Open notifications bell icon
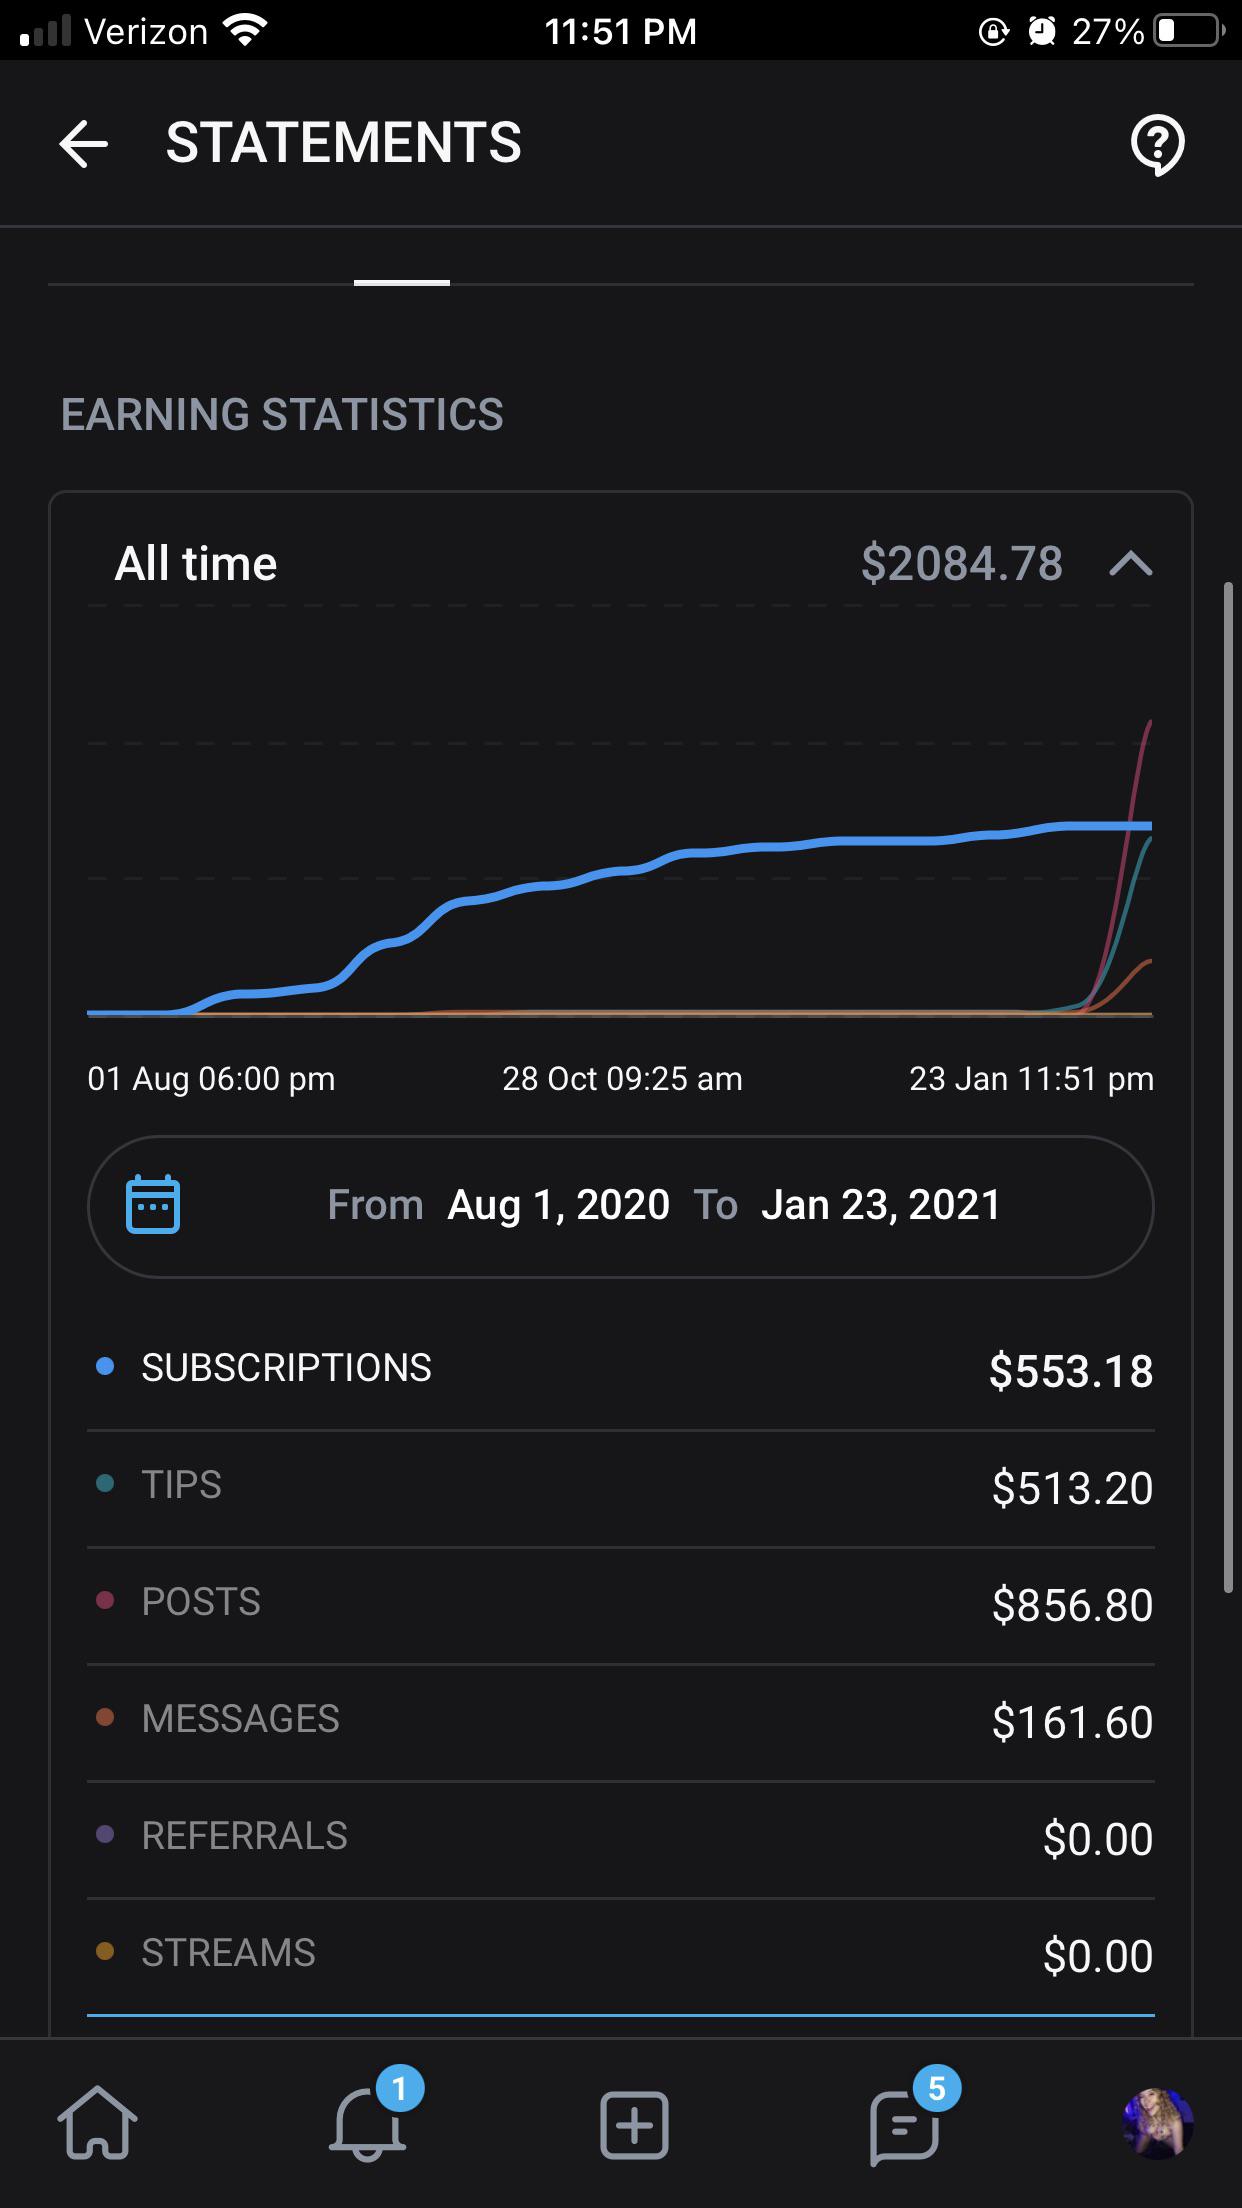Image resolution: width=1242 pixels, height=2208 pixels. click(x=368, y=2122)
